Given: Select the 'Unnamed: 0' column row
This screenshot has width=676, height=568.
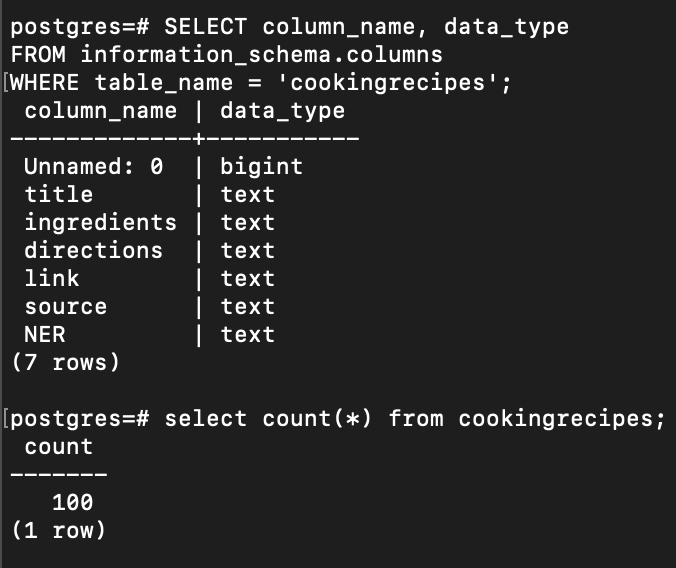Looking at the screenshot, I should 164,166.
